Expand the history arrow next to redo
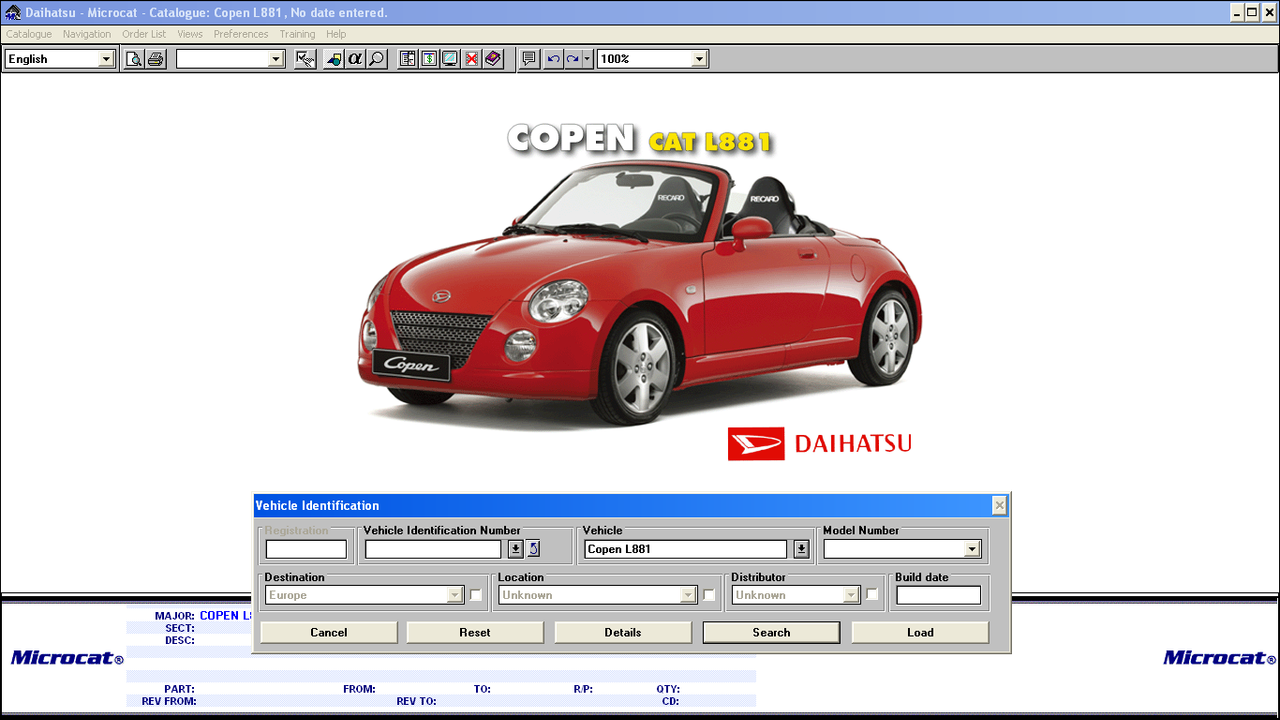 coord(588,59)
